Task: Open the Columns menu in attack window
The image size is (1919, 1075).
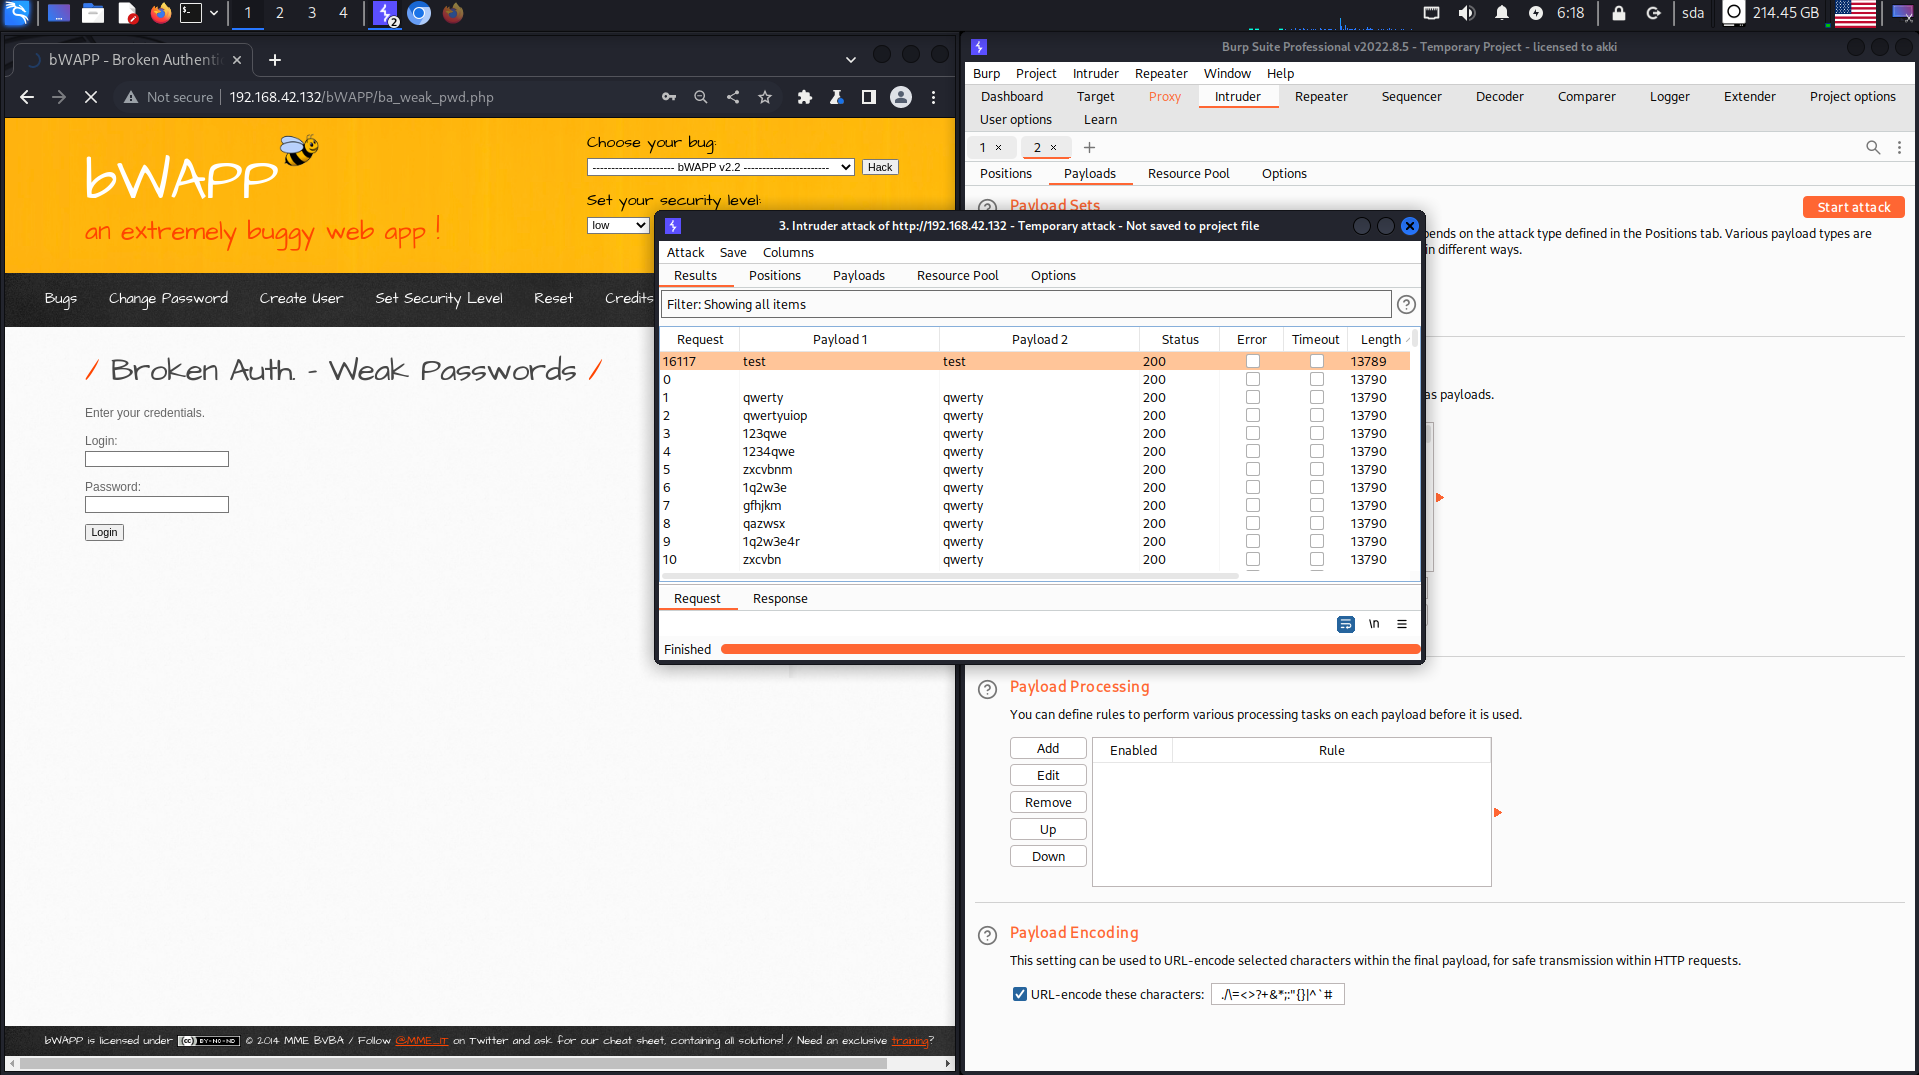Action: (x=788, y=253)
